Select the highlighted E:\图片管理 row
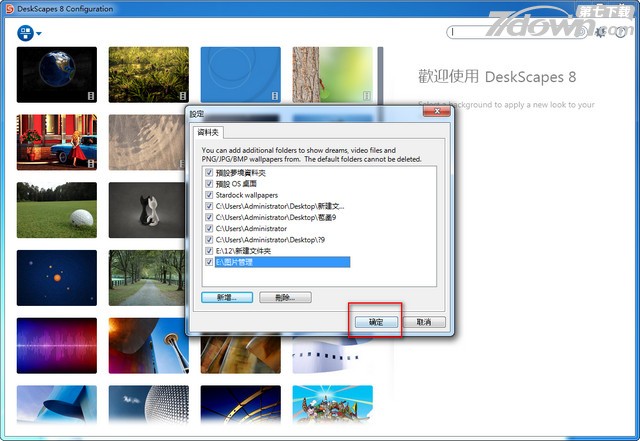 click(x=282, y=262)
